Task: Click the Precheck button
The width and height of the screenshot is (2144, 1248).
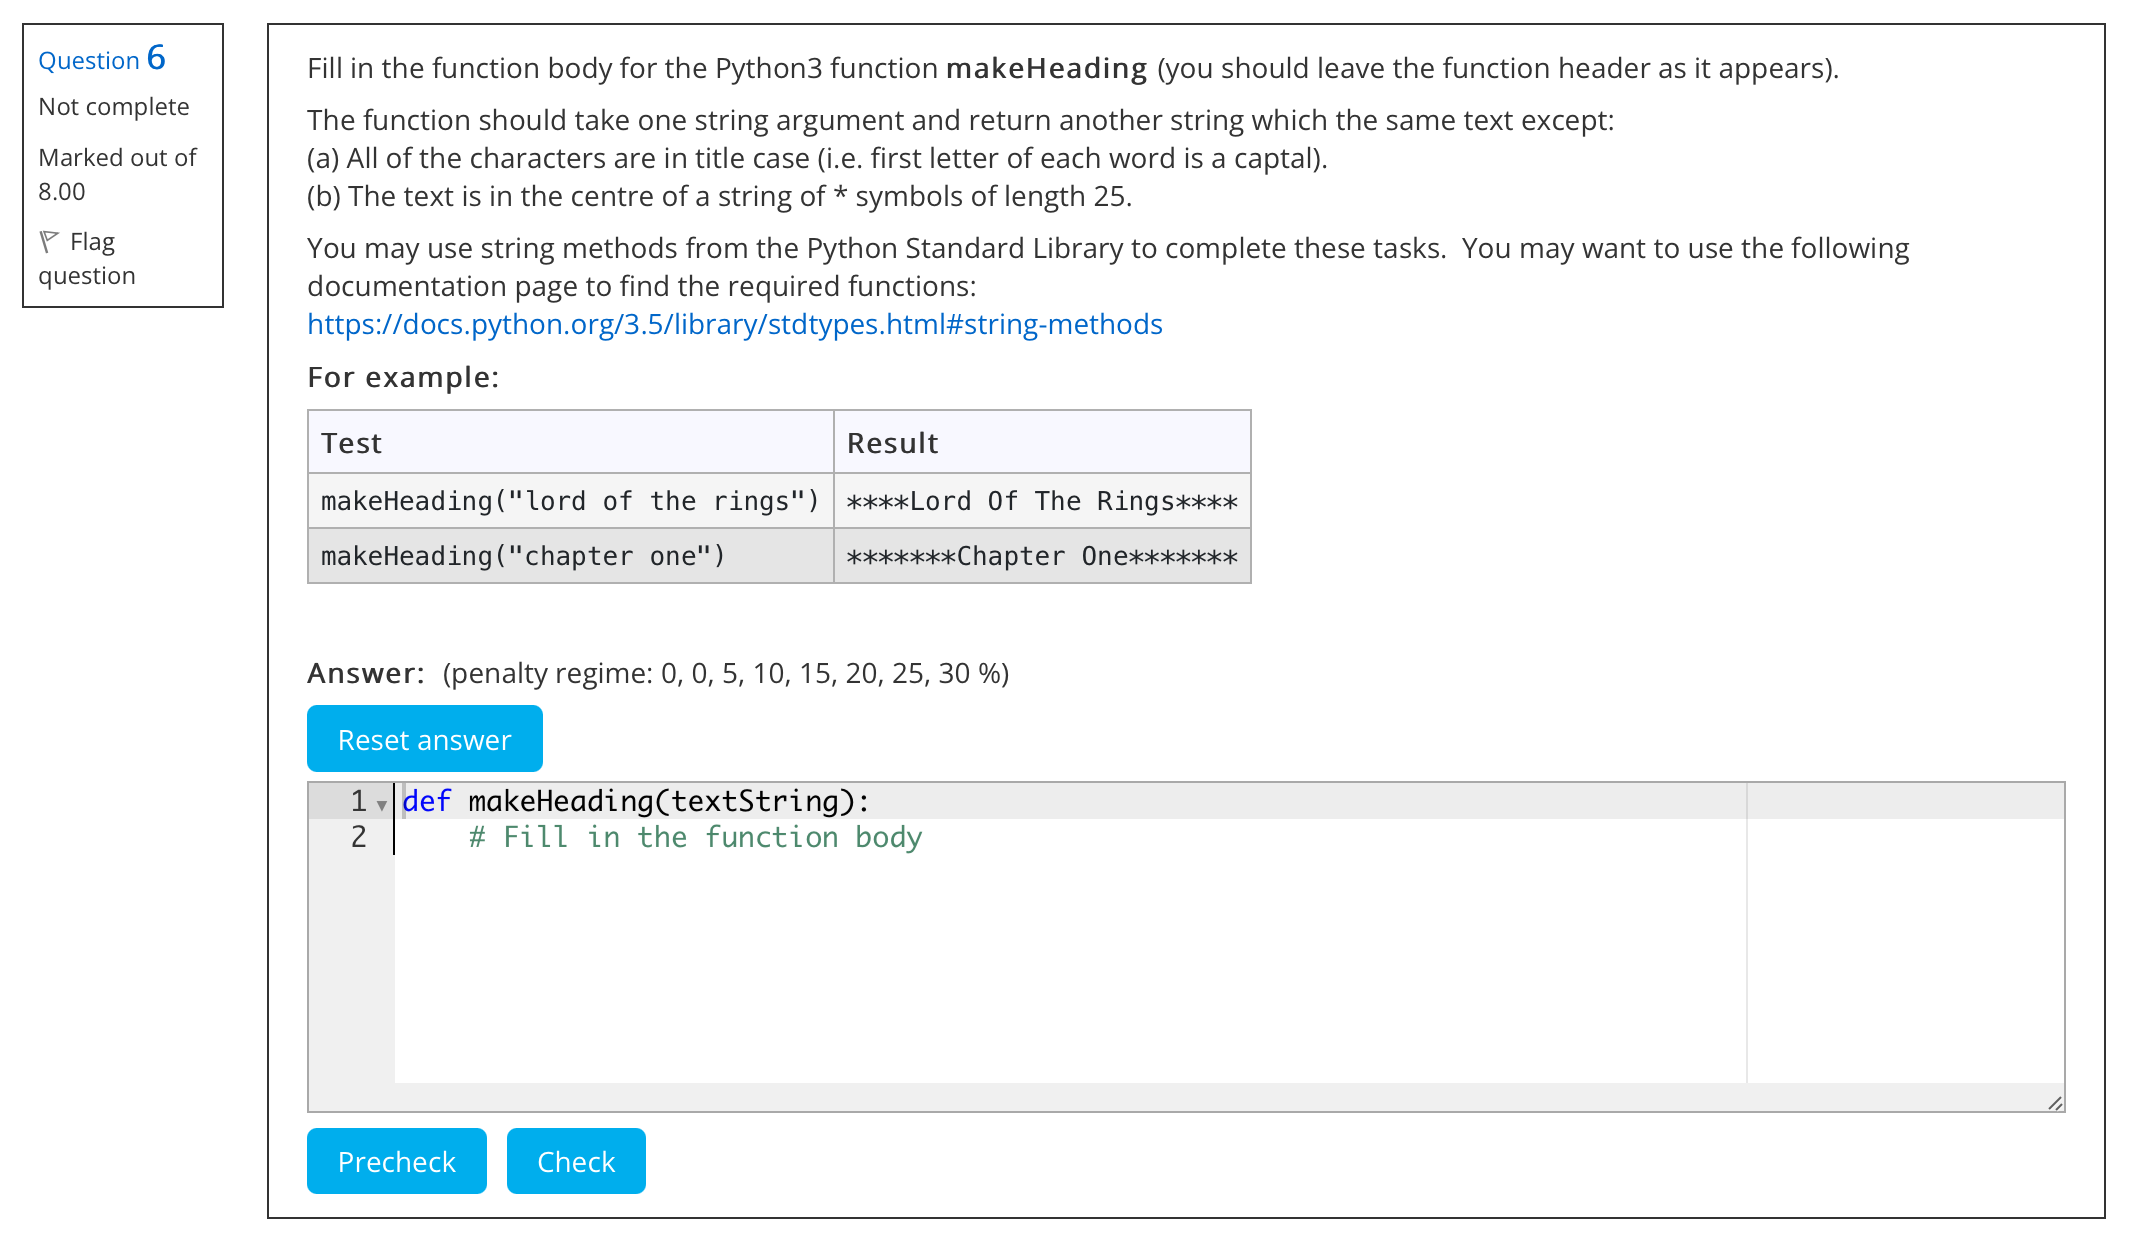Action: tap(396, 1161)
